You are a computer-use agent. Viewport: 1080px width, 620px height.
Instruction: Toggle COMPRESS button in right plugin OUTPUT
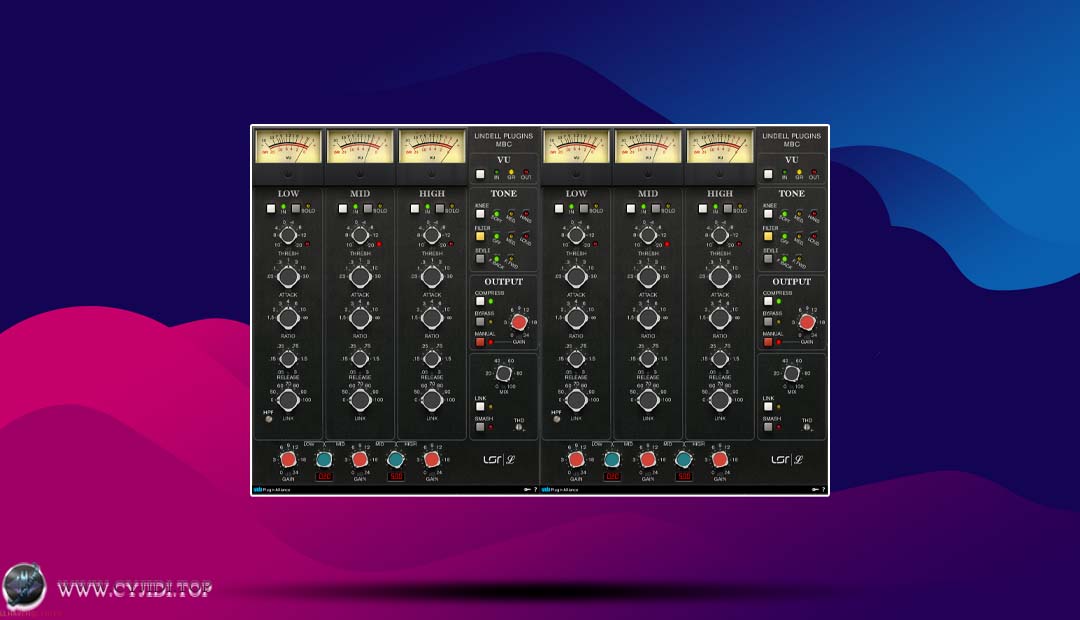[x=768, y=301]
